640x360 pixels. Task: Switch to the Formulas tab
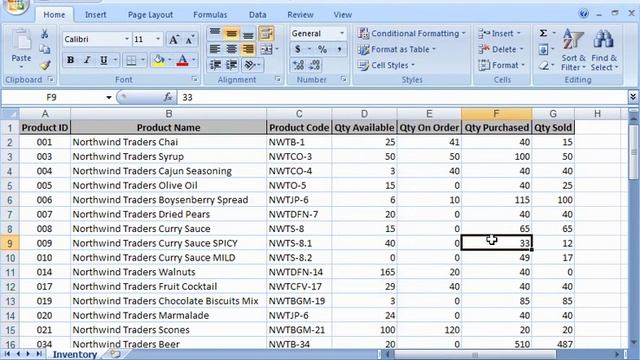coord(210,15)
